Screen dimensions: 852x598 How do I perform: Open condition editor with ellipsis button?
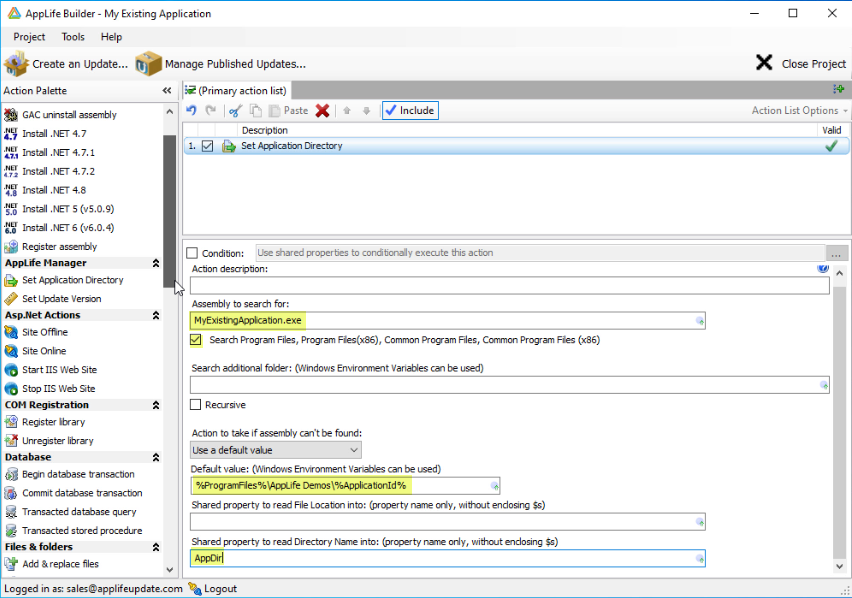pyautogui.click(x=836, y=253)
